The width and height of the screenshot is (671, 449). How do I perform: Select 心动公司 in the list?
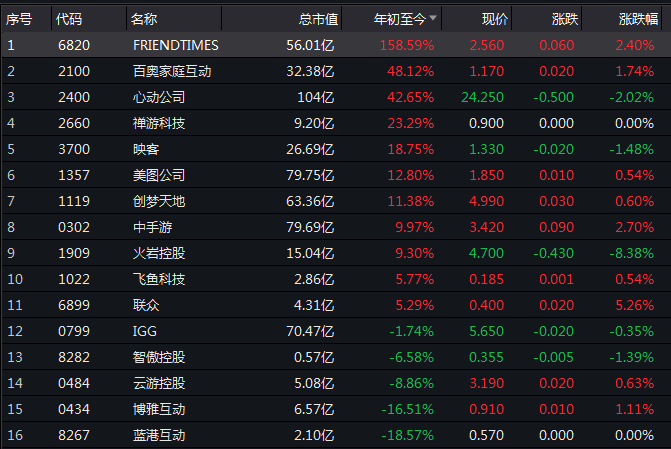tap(159, 97)
